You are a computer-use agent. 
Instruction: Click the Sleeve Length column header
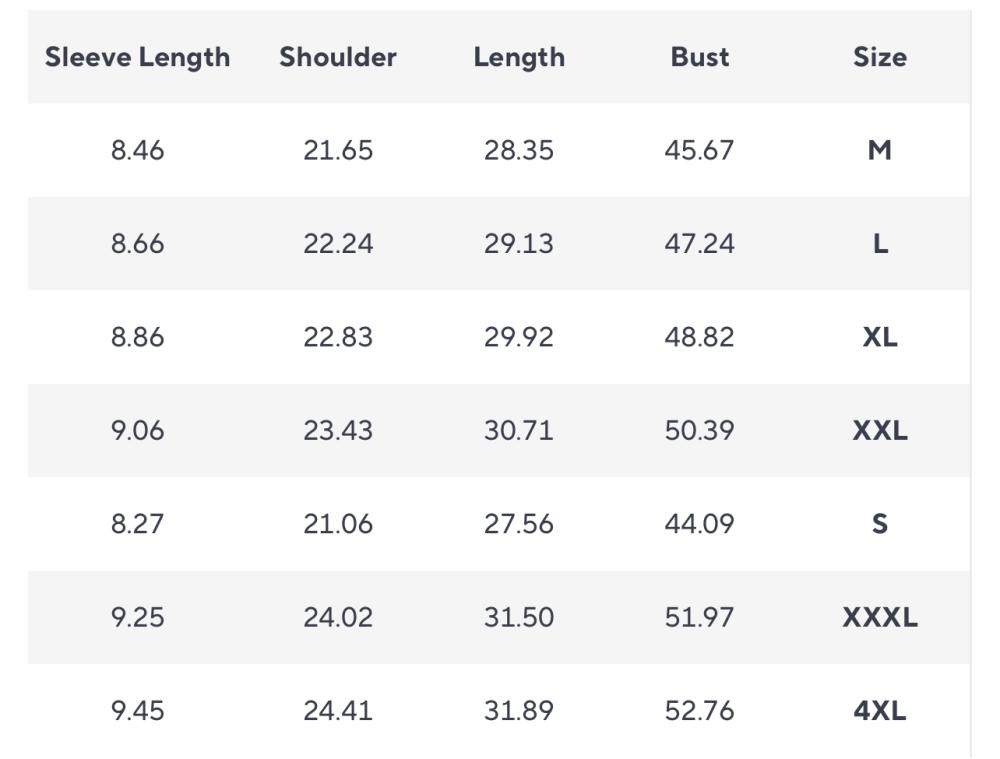point(137,57)
